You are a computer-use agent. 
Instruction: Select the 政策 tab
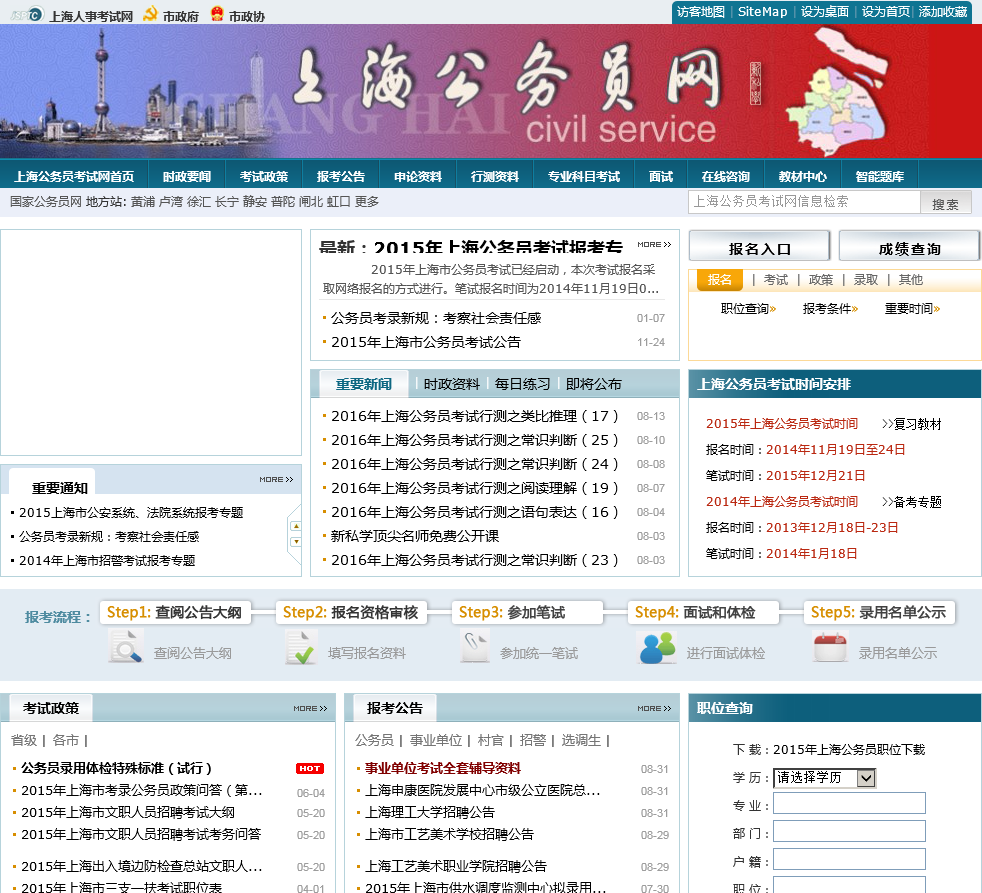coord(820,280)
